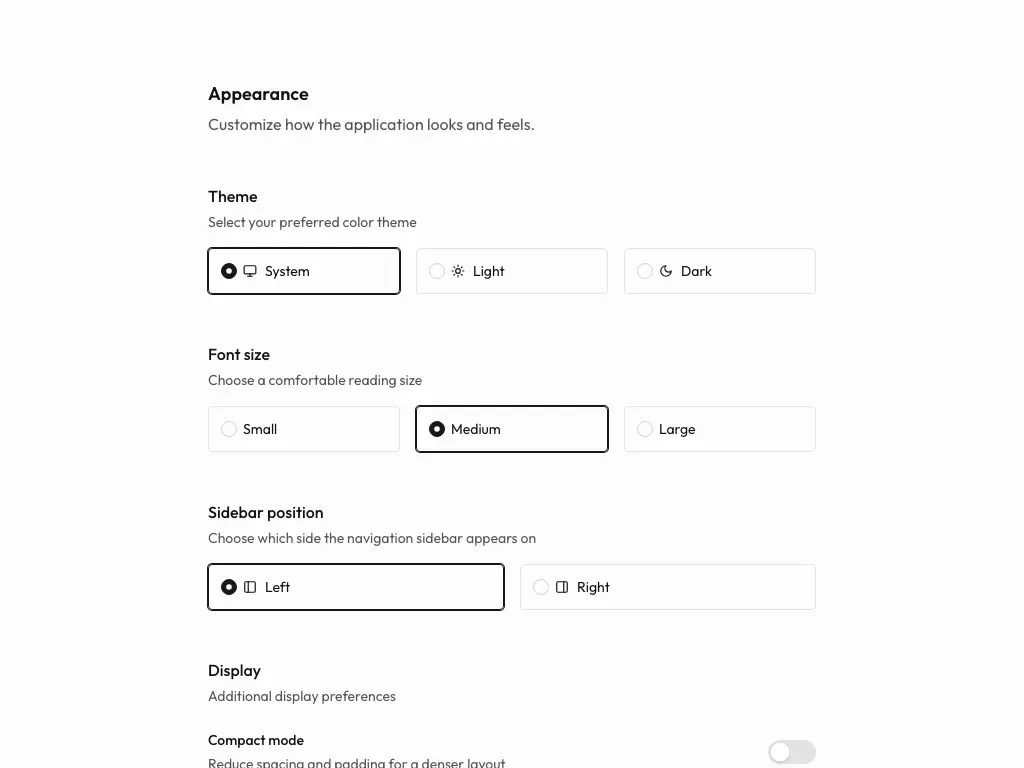
Task: Select the Dark theme radio button
Action: pos(645,271)
